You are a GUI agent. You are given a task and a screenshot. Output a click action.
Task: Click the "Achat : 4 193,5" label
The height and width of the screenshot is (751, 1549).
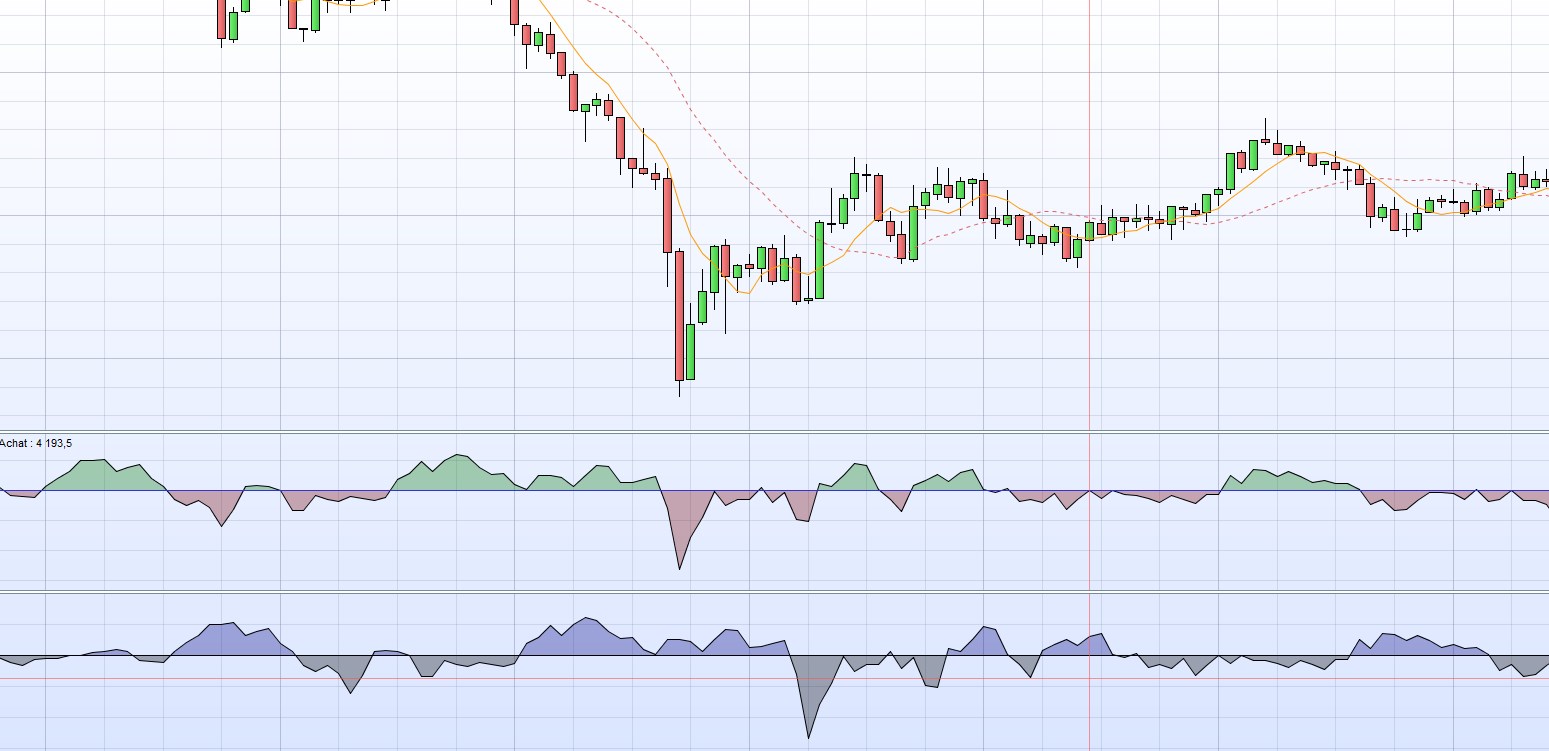click(x=36, y=444)
